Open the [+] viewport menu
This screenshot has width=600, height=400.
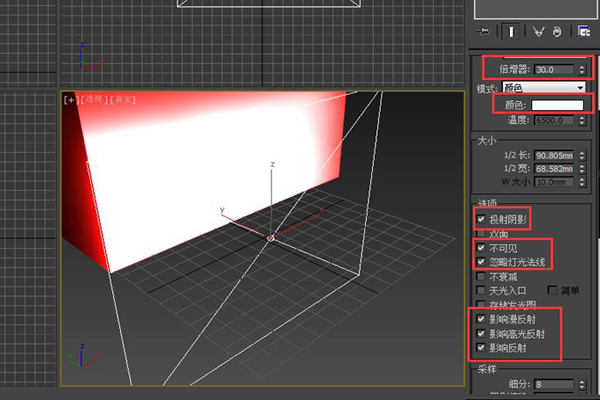tap(71, 99)
